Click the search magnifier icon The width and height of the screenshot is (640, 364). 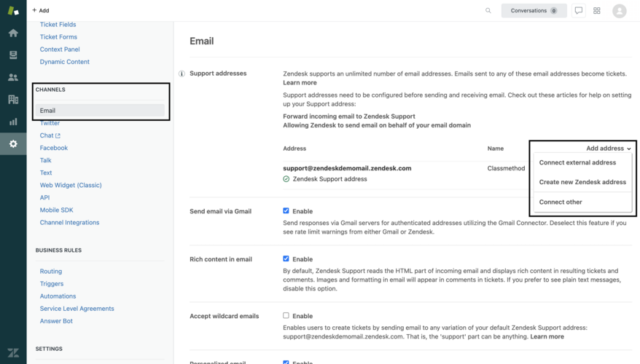pos(488,11)
